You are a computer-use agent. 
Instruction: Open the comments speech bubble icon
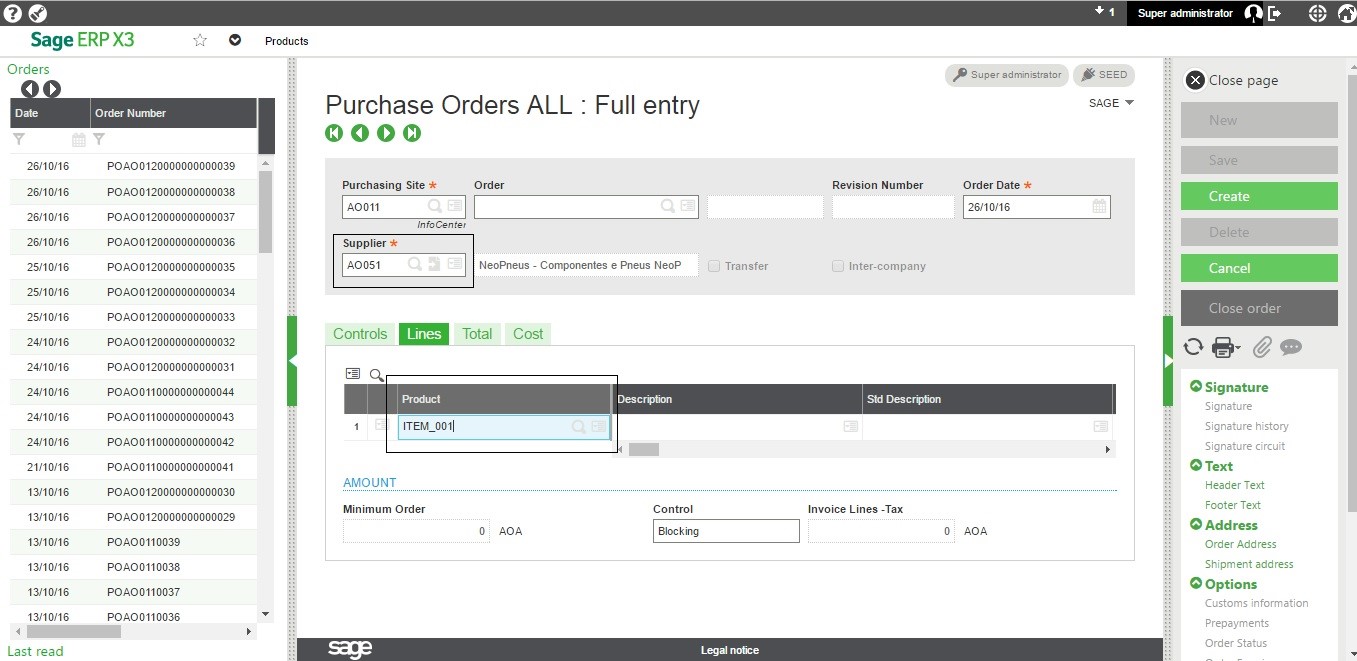(x=1291, y=347)
